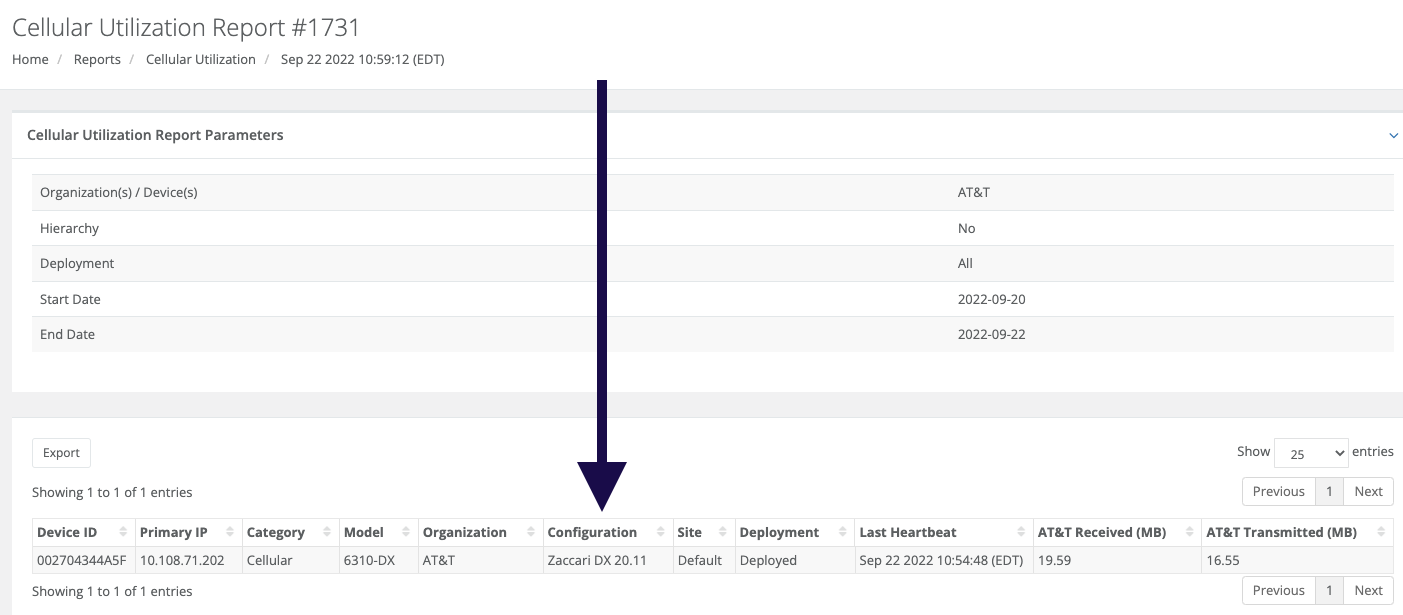This screenshot has height=615, width=1403.
Task: Select device row 002704344A5F
Action: pyautogui.click(x=713, y=560)
